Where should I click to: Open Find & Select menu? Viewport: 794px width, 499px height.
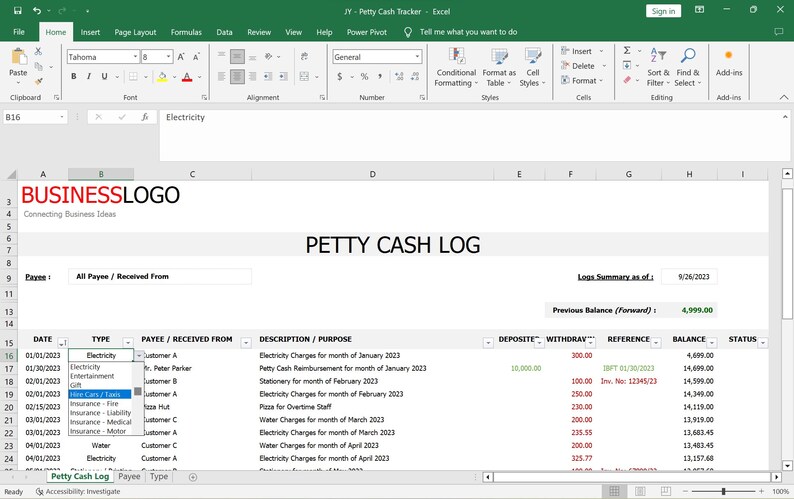pos(688,67)
